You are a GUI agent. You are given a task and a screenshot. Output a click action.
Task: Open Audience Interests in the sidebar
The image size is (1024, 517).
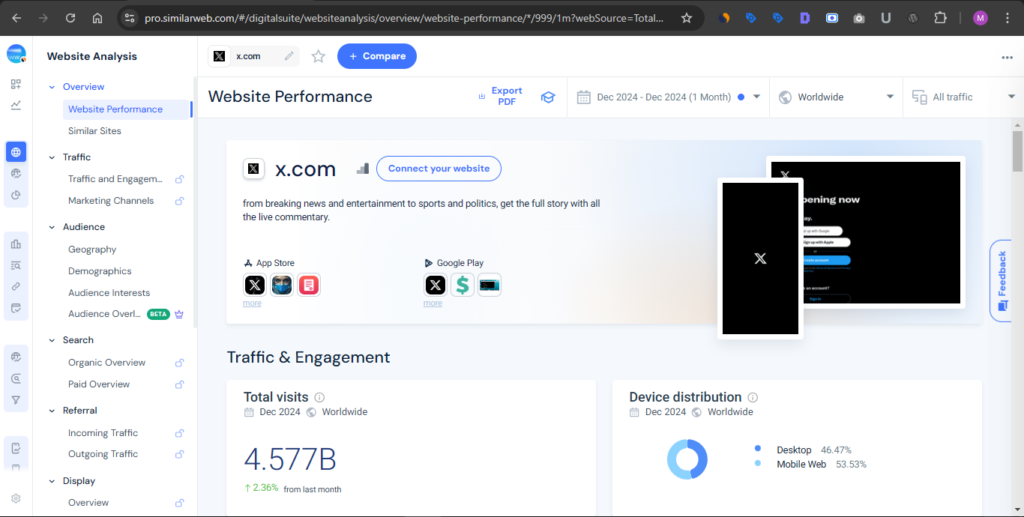pyautogui.click(x=109, y=292)
